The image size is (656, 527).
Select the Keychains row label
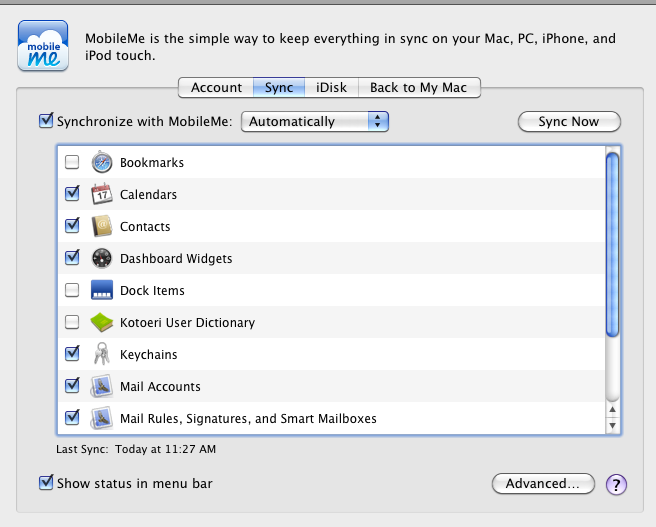click(149, 355)
